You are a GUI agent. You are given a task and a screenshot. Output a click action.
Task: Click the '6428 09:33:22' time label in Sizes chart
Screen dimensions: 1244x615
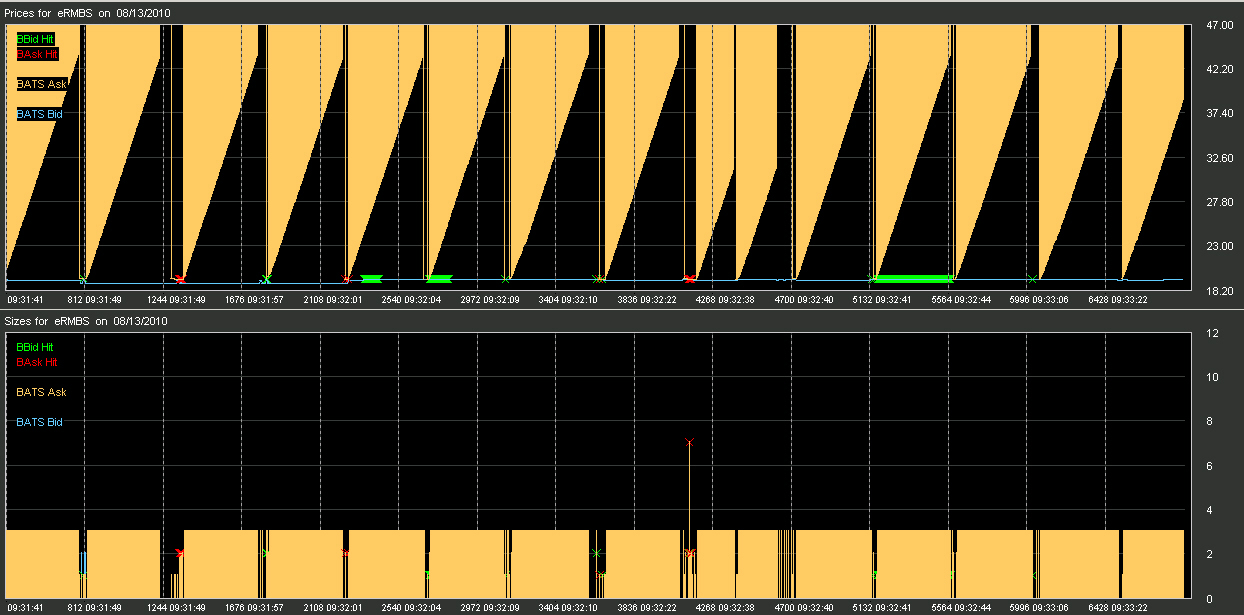tap(1118, 607)
